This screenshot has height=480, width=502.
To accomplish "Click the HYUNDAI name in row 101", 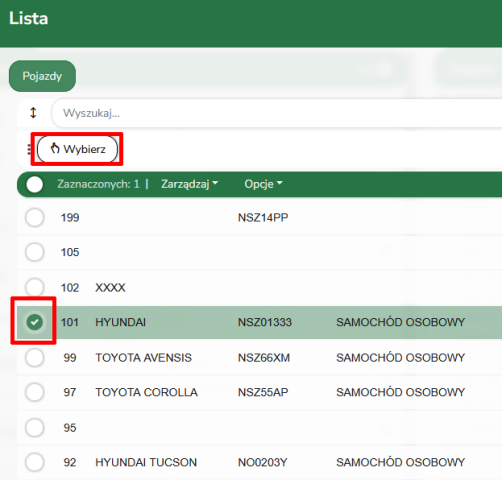I will pos(121,322).
